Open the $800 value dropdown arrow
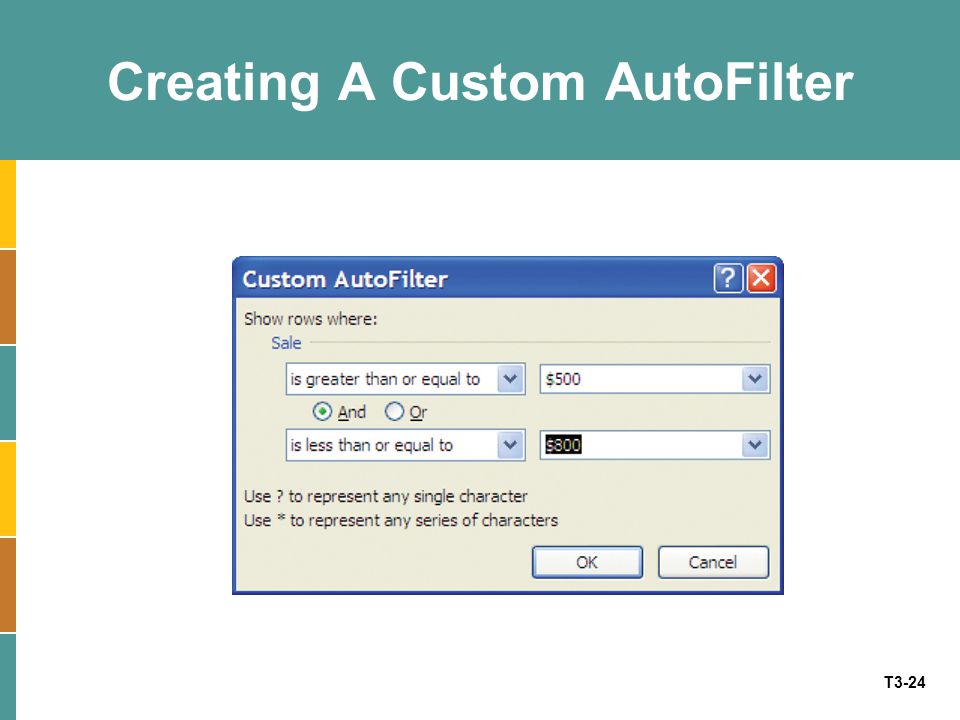The width and height of the screenshot is (960, 720). 755,445
